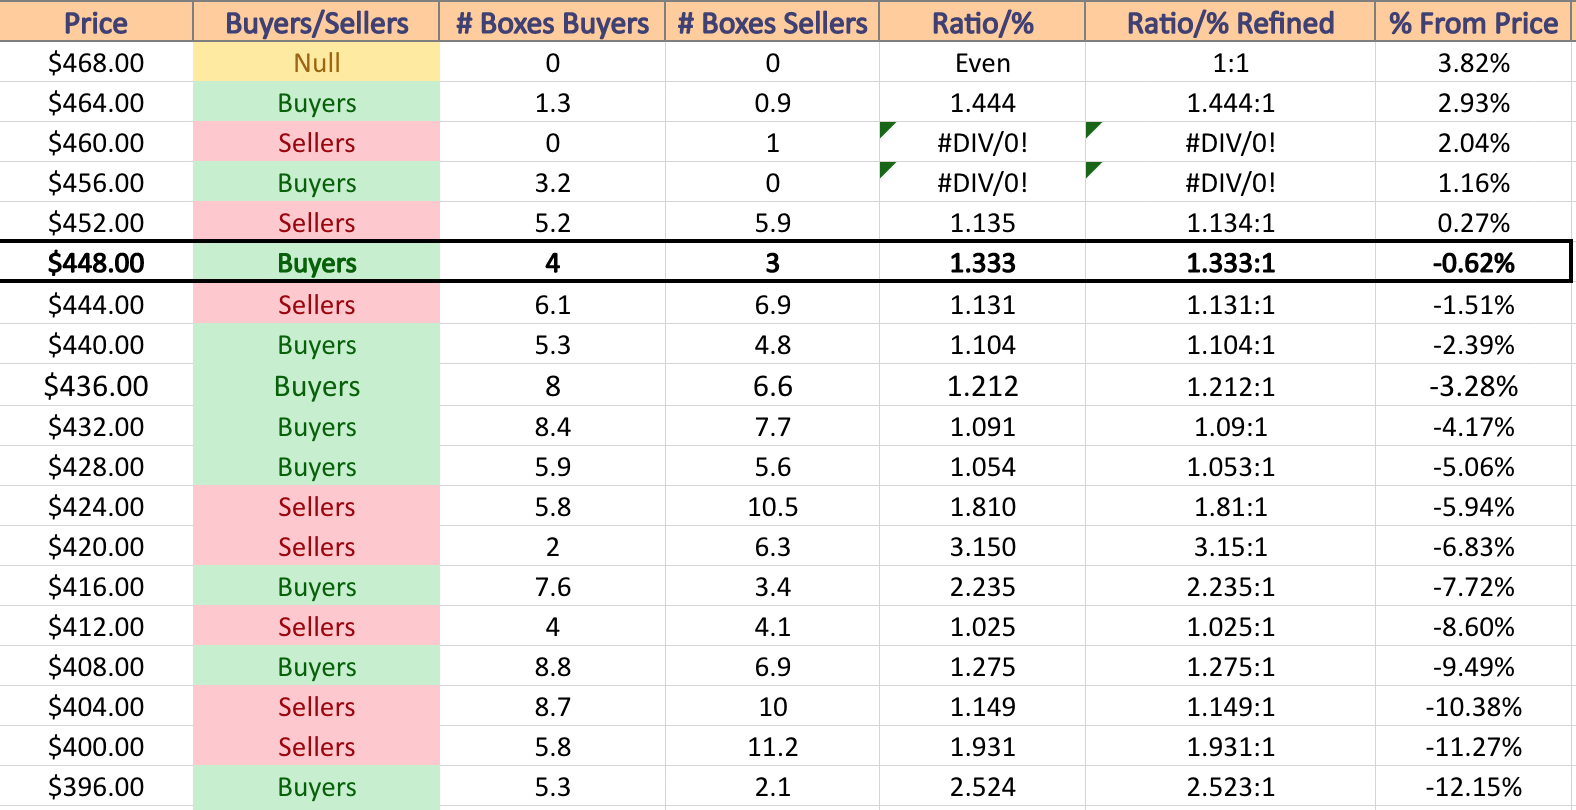Select the 1.104 ratio cell
This screenshot has height=810, width=1576.
coord(982,345)
